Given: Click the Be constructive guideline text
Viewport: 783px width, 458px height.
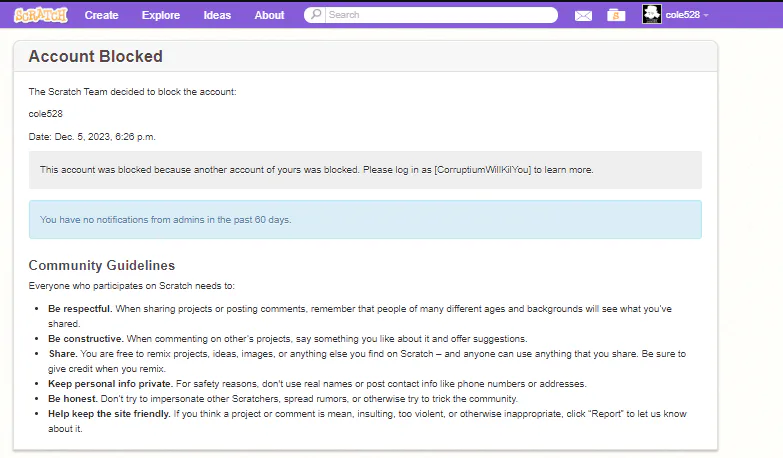Looking at the screenshot, I should point(85,339).
